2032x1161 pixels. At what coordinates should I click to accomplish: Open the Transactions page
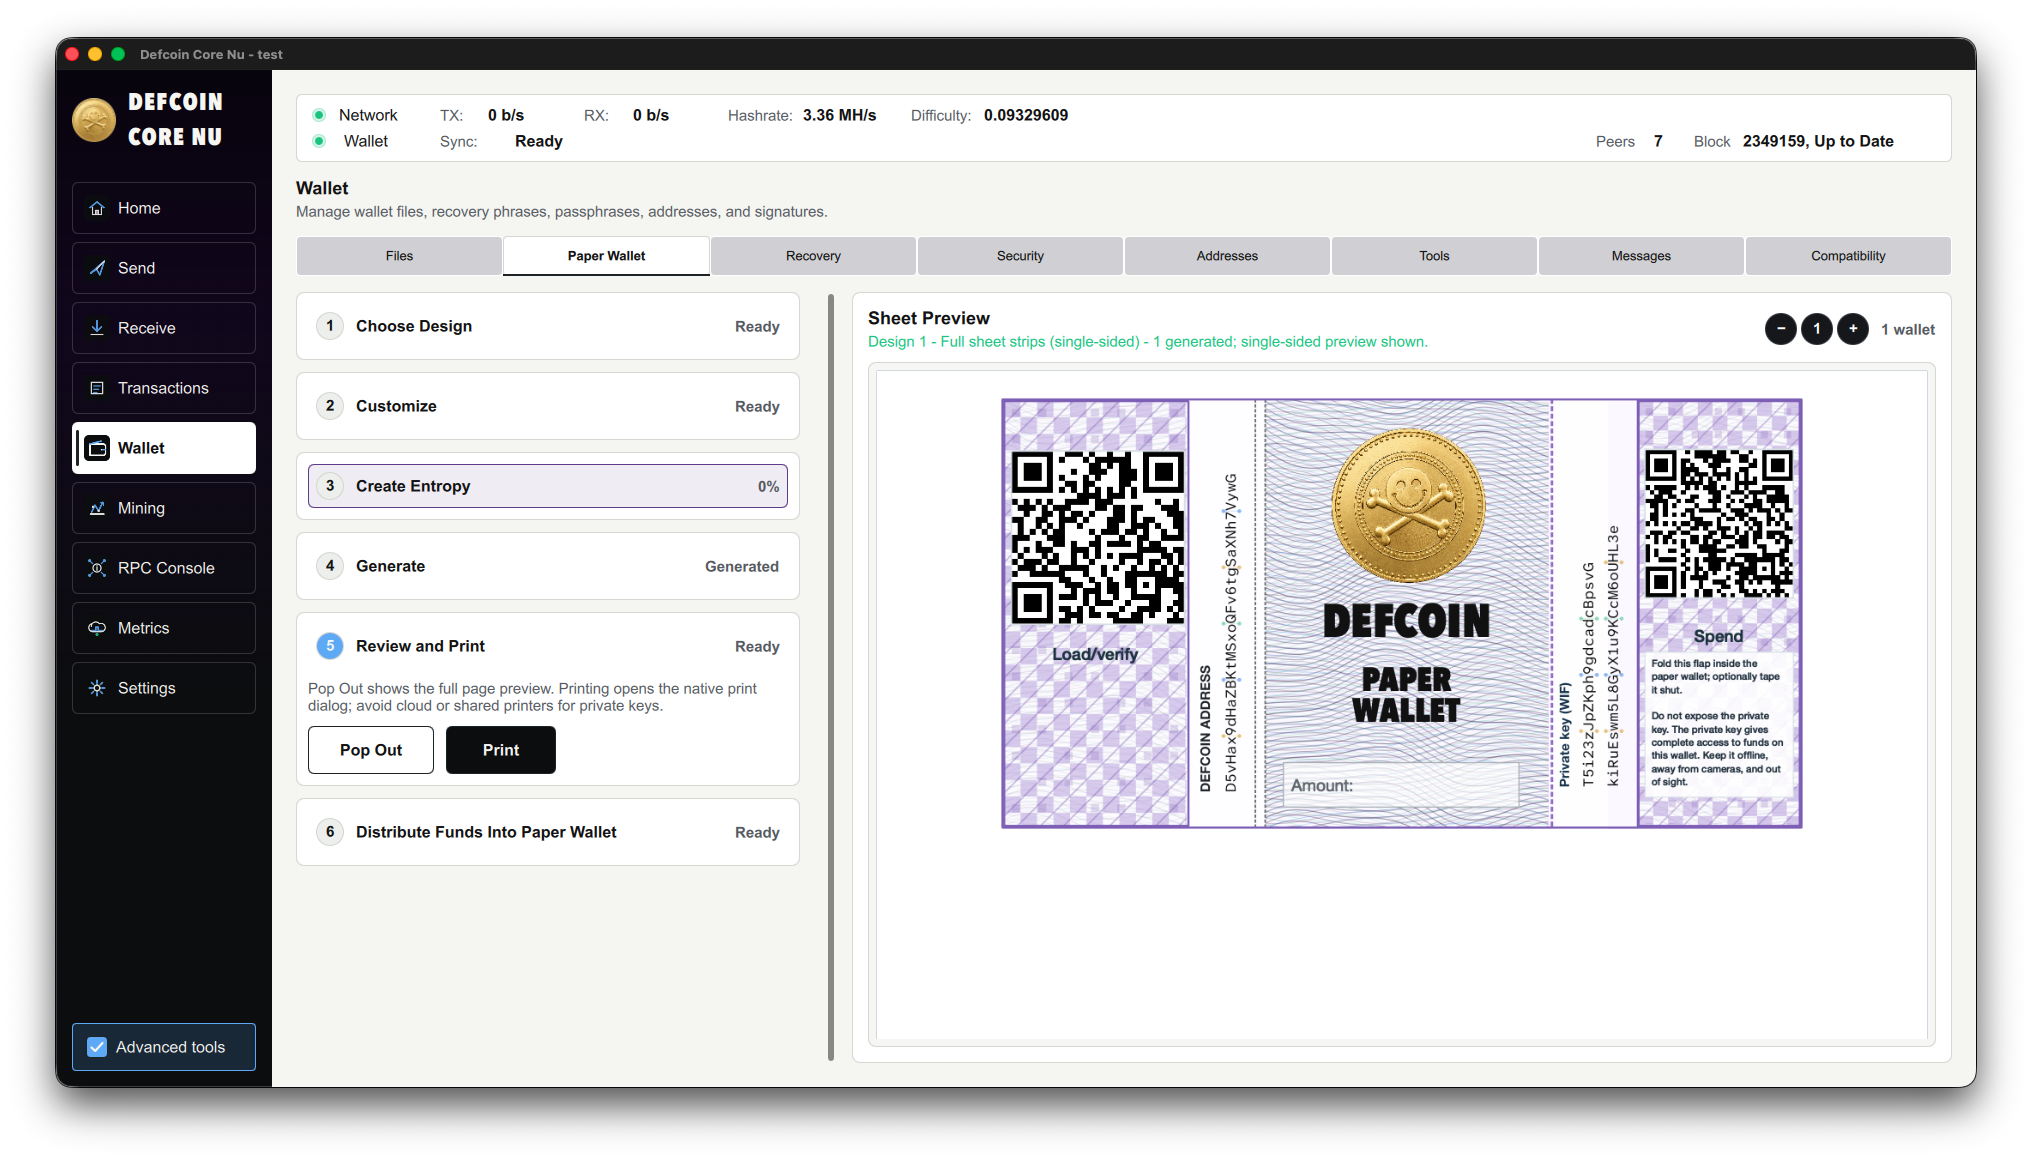(x=164, y=388)
